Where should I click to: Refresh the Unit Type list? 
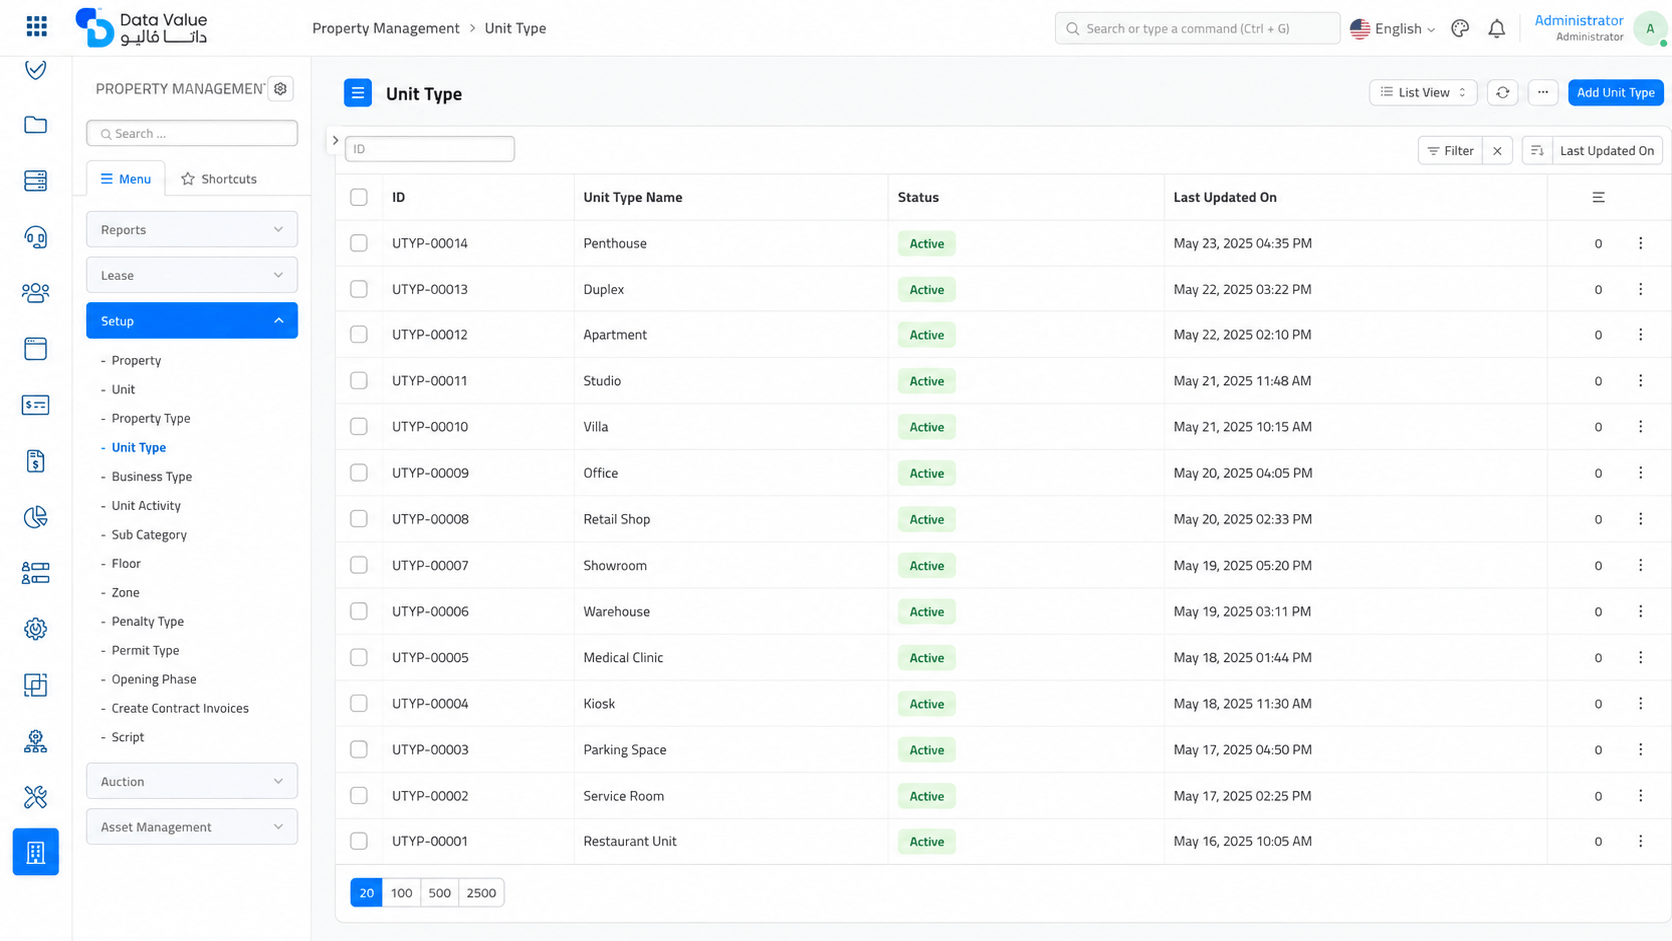[1502, 92]
